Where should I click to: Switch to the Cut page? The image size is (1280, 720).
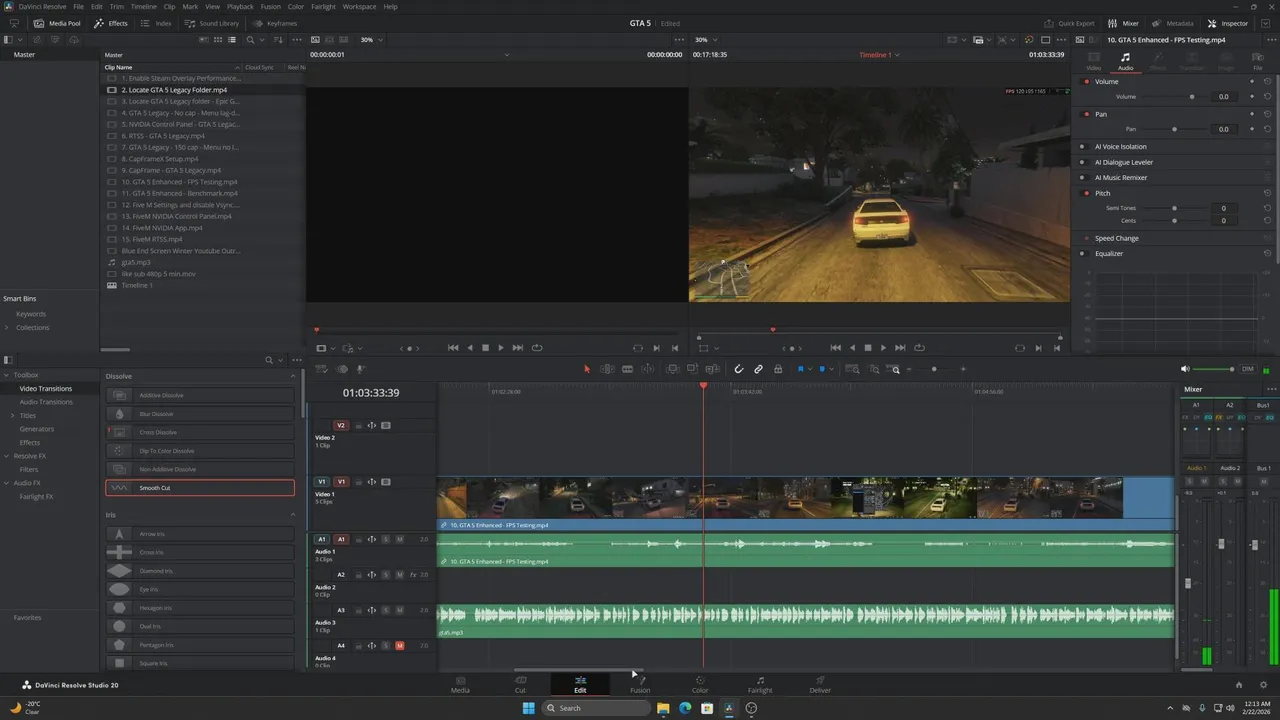click(x=520, y=685)
